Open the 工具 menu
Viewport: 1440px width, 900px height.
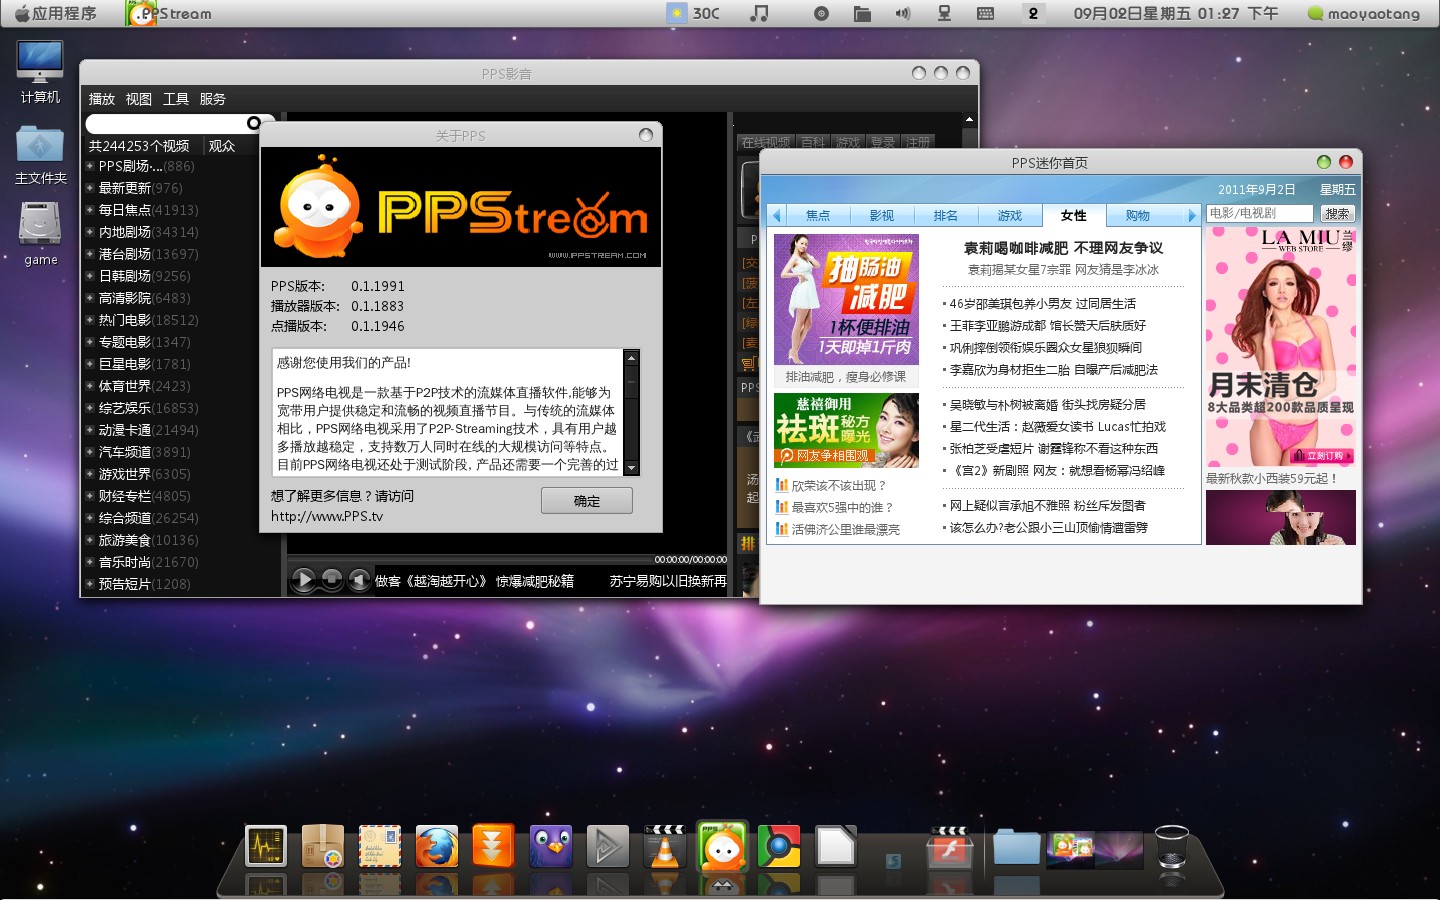tap(176, 99)
